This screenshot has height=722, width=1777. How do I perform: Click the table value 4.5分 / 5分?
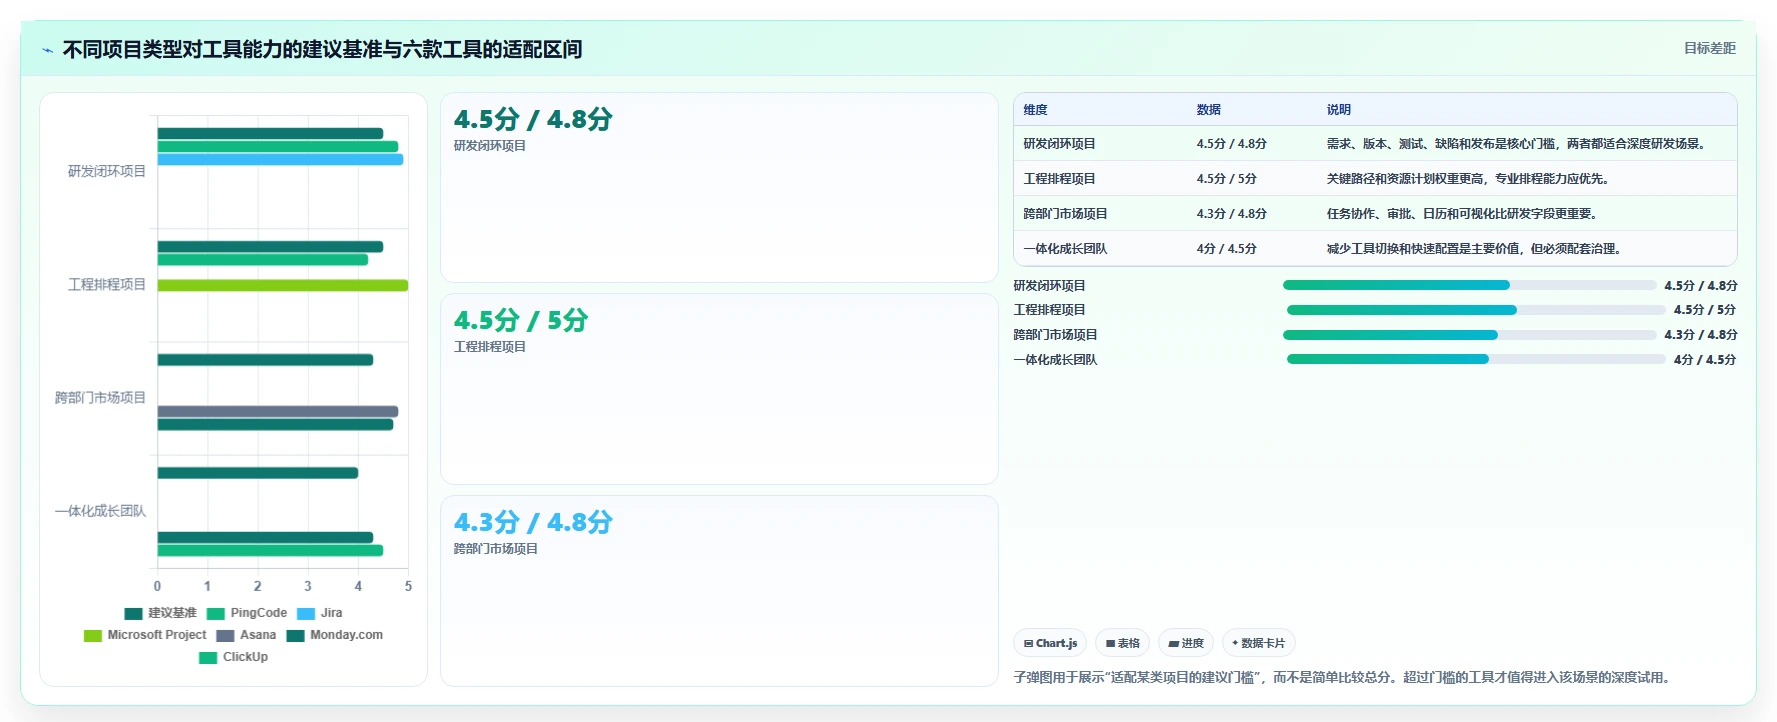click(1227, 179)
